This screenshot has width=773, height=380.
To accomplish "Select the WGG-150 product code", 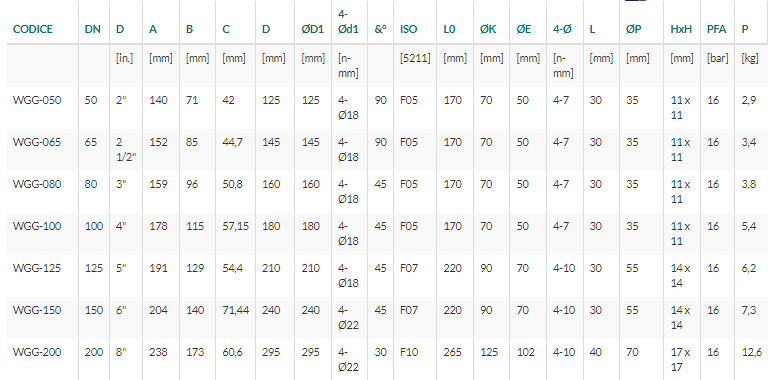I will pos(37,310).
